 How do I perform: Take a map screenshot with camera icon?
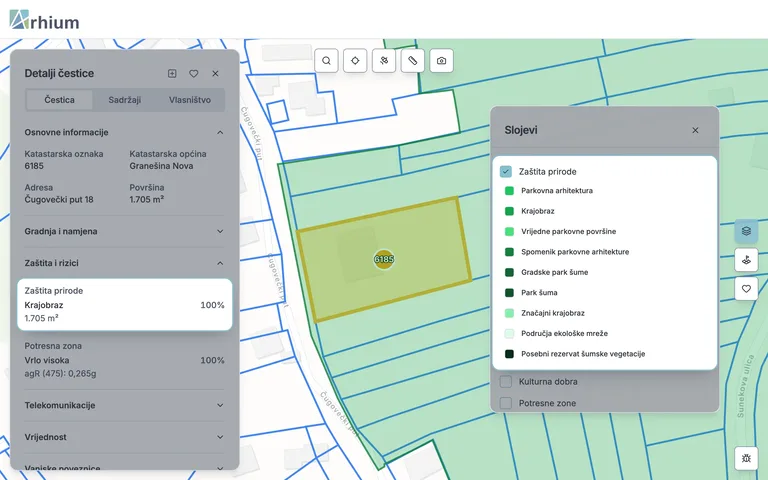pyautogui.click(x=441, y=61)
